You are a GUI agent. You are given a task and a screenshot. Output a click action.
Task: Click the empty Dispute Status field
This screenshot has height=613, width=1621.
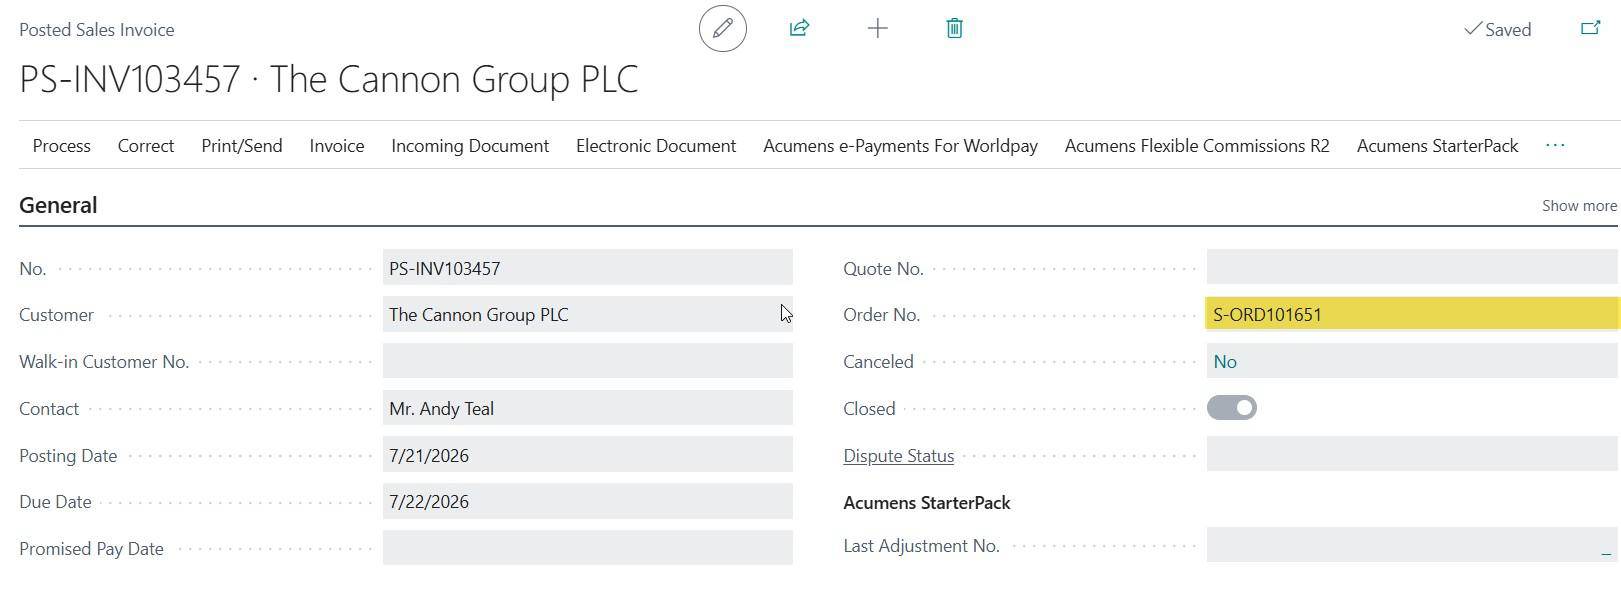pyautogui.click(x=1412, y=455)
